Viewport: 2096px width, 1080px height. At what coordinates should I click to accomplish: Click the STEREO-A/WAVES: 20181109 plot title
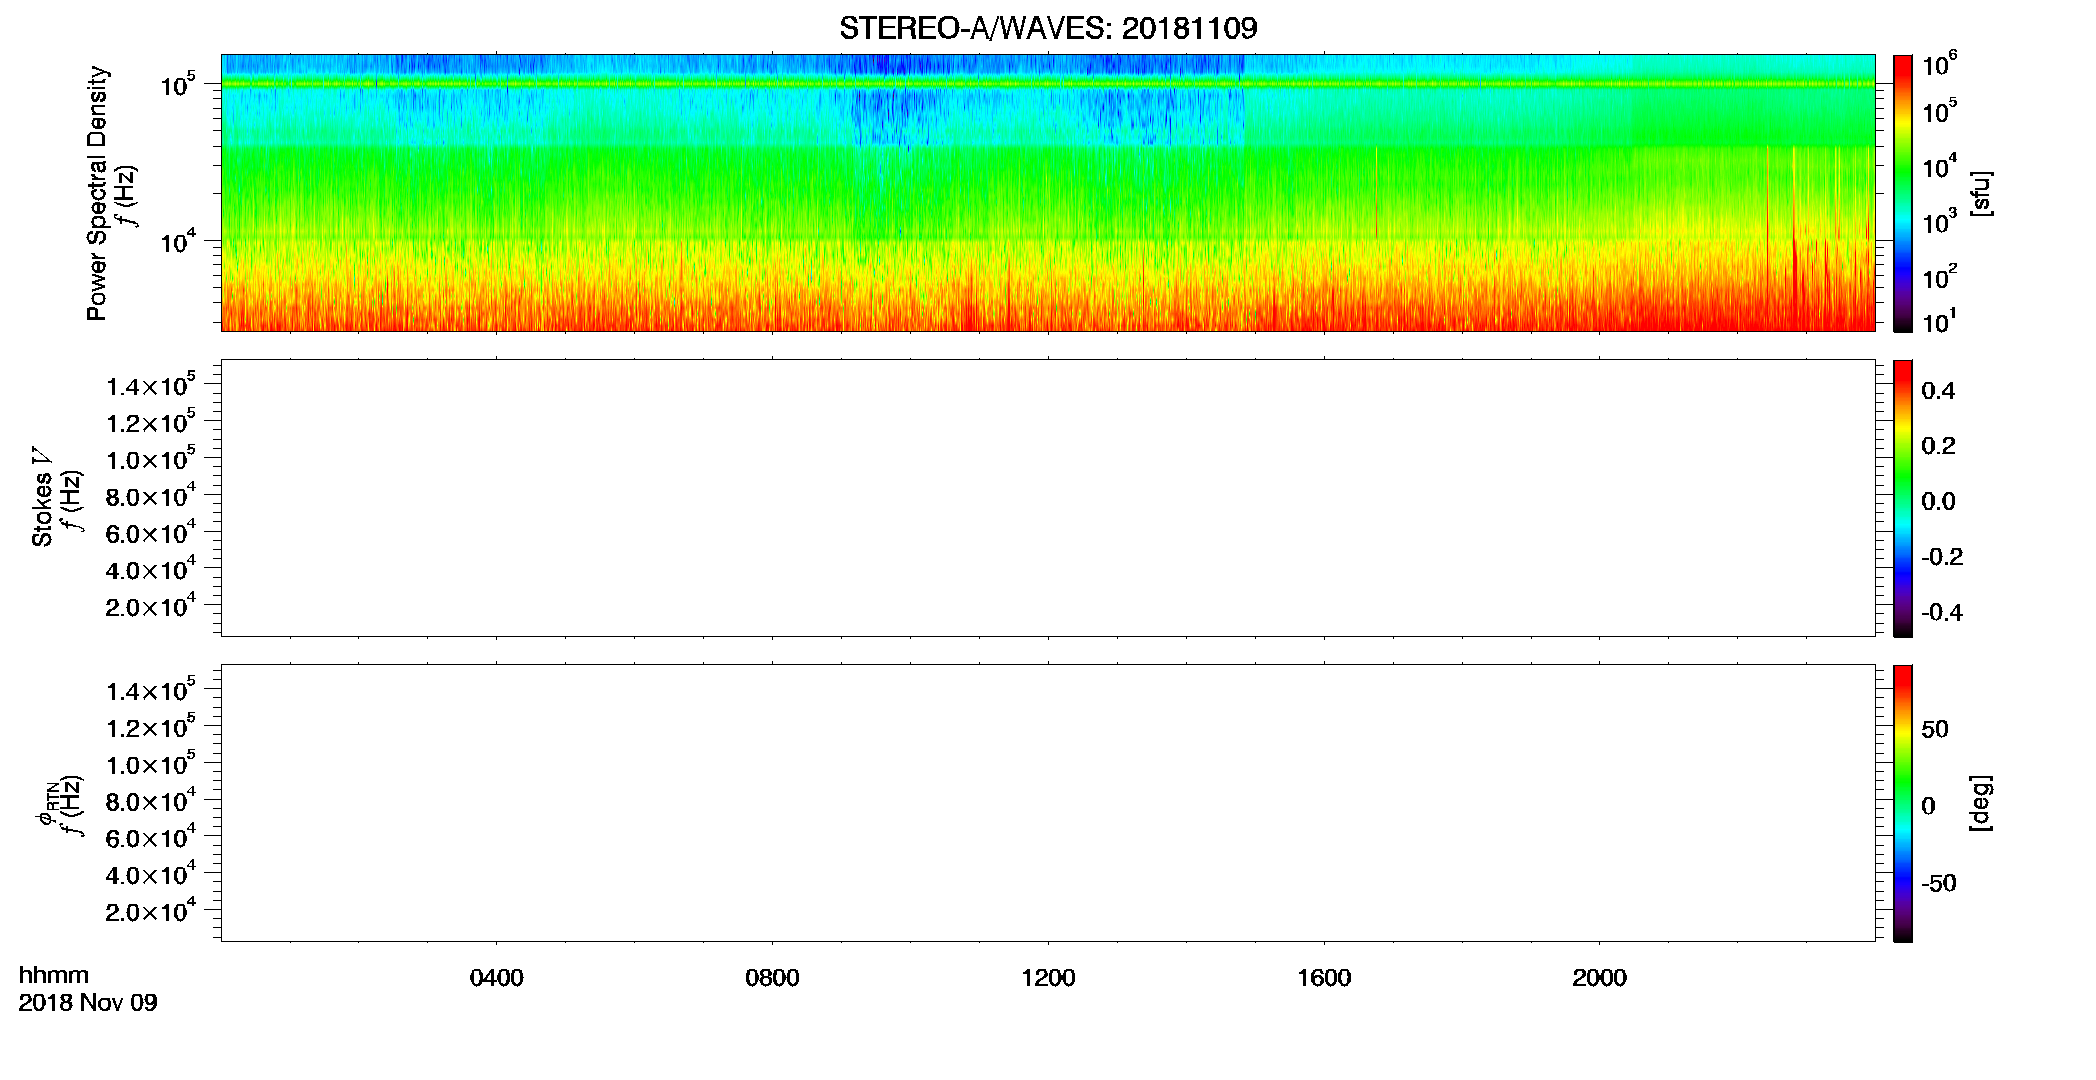pos(1048,28)
